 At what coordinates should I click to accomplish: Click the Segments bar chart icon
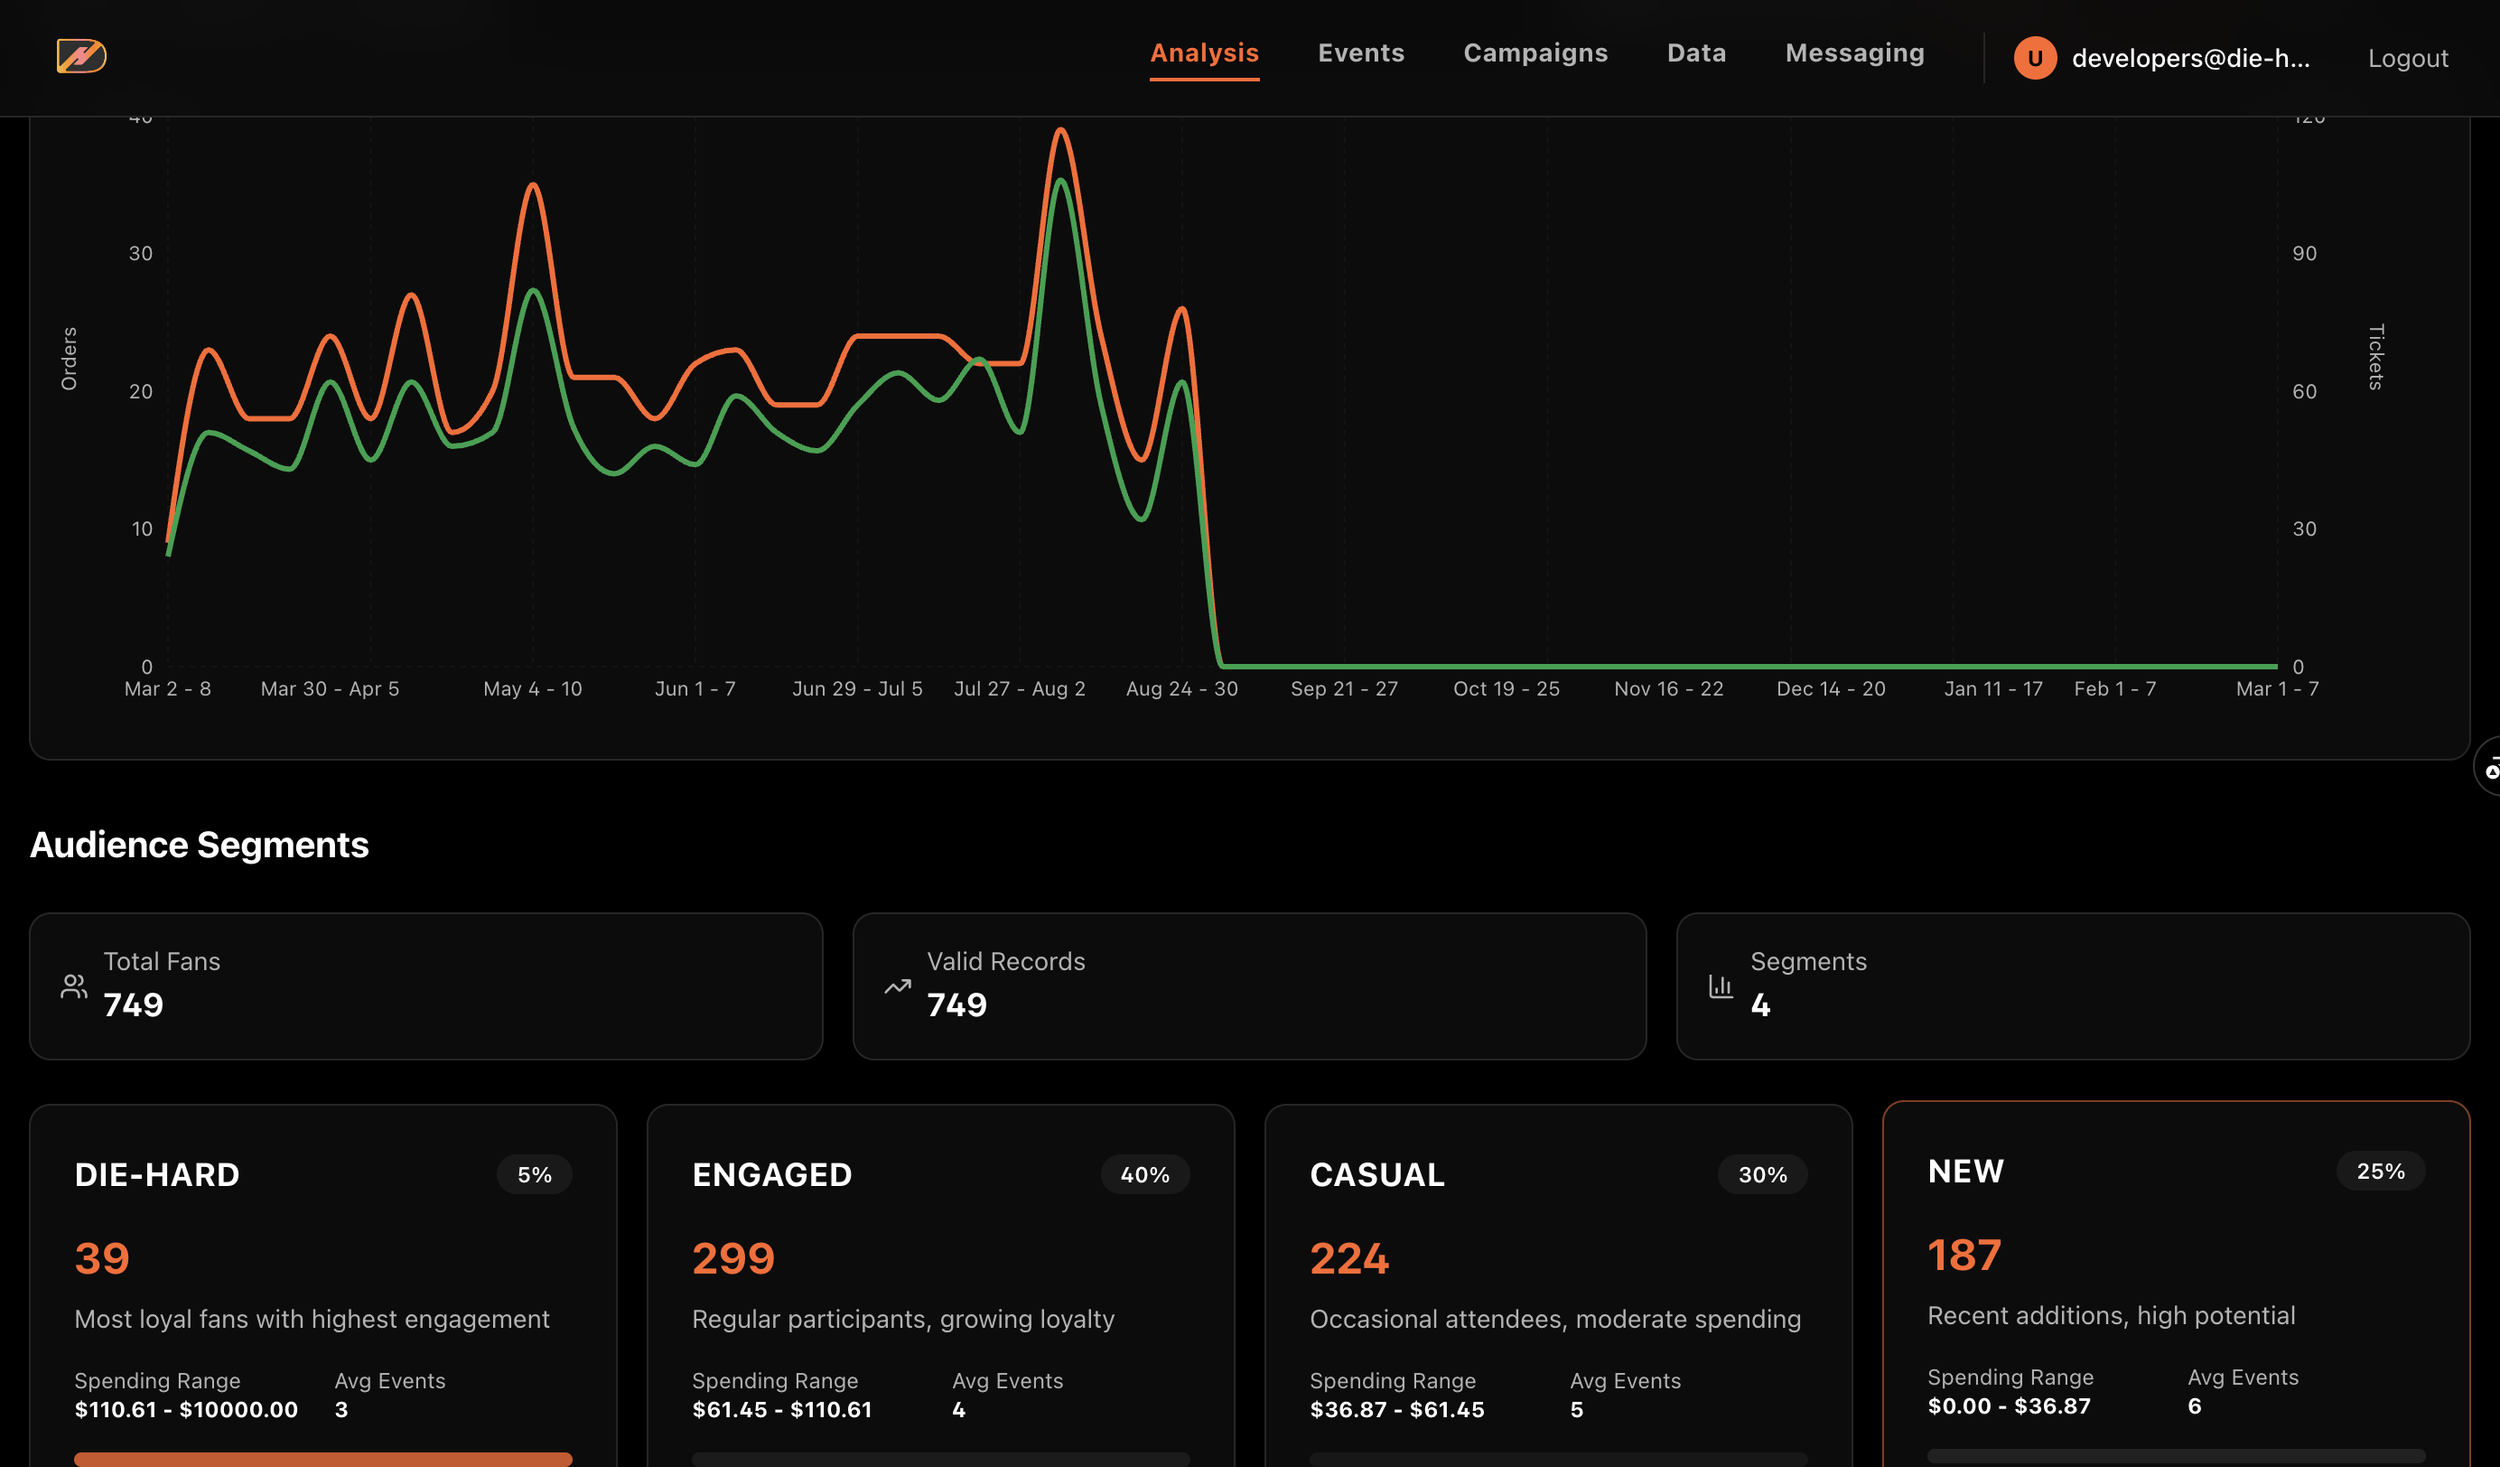[1720, 986]
